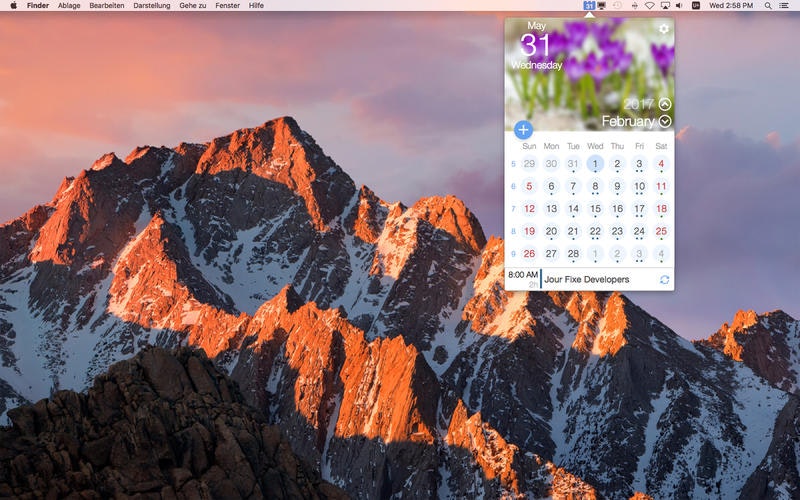Select February 9 in the calendar
Screen dimensions: 800x500
point(617,186)
